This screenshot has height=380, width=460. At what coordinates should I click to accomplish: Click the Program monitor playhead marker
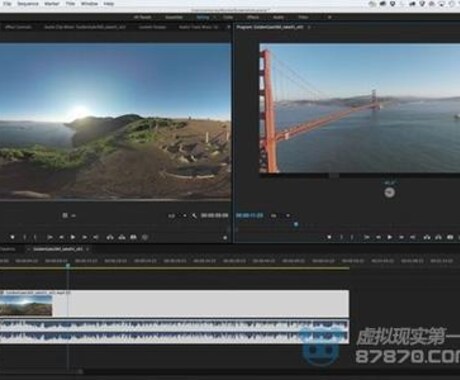[x=296, y=225]
